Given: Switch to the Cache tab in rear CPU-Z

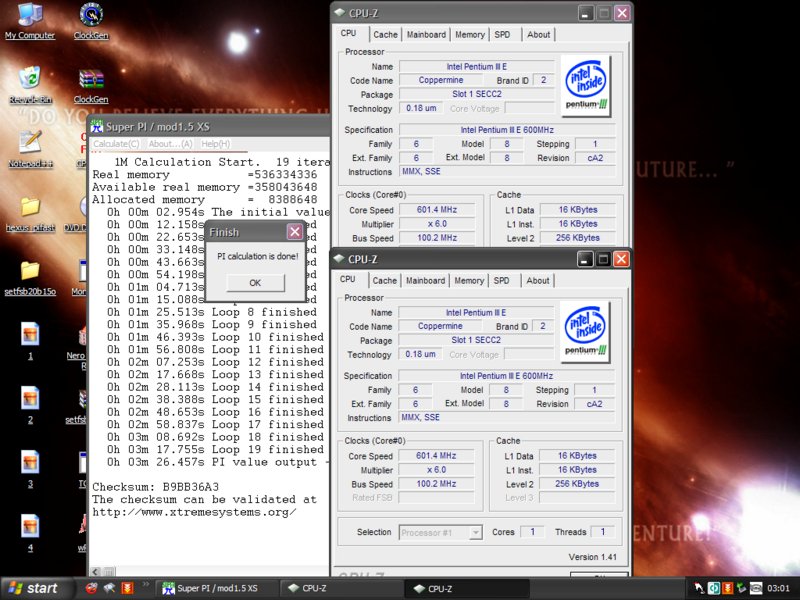Looking at the screenshot, I should 385,34.
